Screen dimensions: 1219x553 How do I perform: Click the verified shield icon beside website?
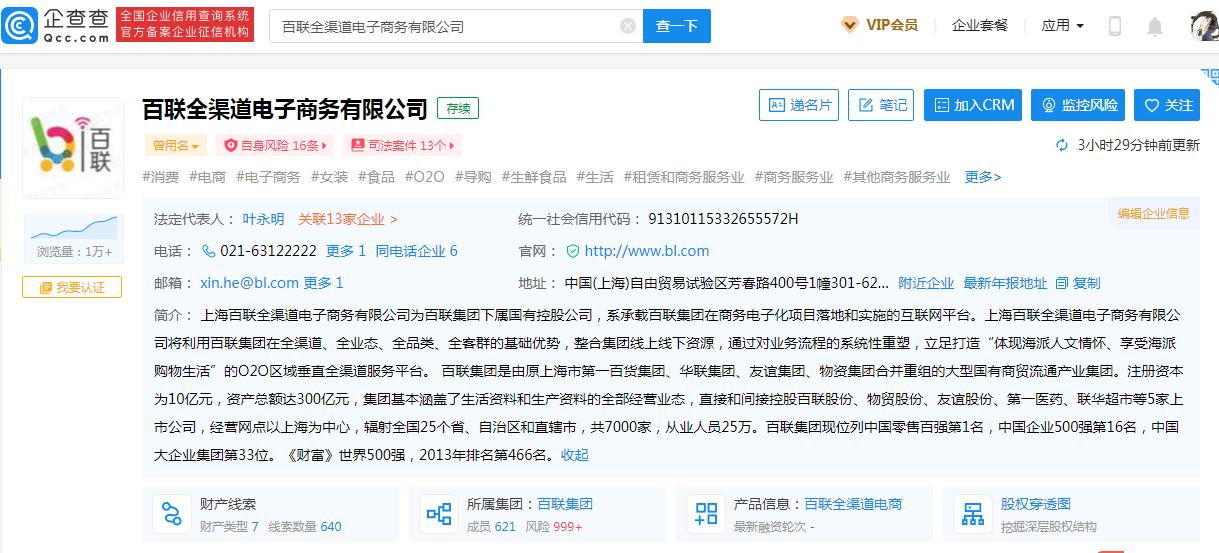(573, 251)
